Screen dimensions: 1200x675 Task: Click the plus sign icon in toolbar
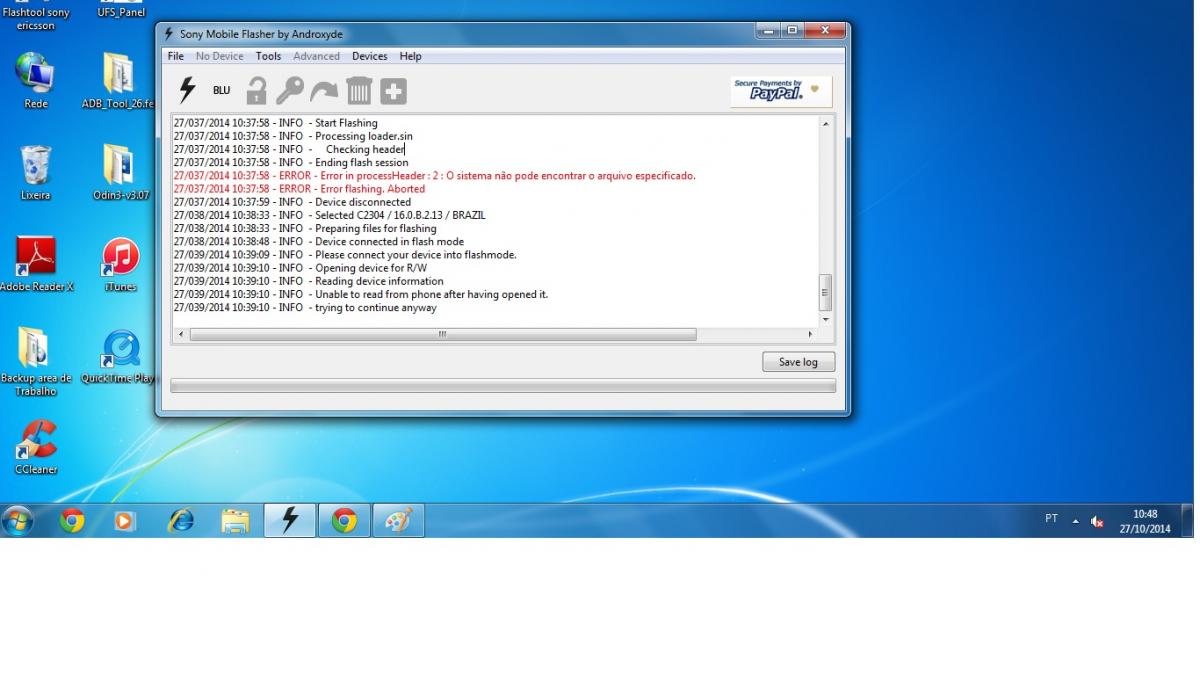coord(393,92)
